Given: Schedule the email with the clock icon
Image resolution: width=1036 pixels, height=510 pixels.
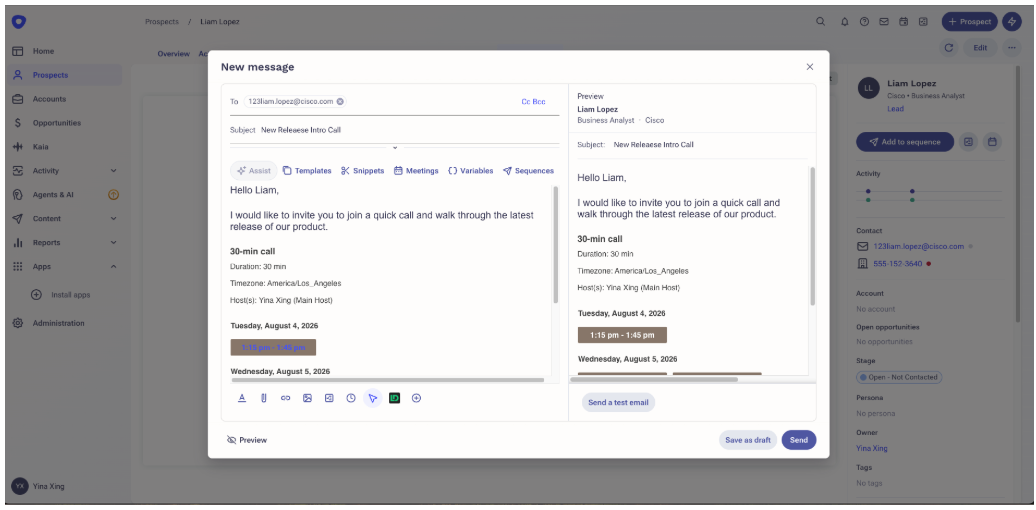Looking at the screenshot, I should point(351,398).
